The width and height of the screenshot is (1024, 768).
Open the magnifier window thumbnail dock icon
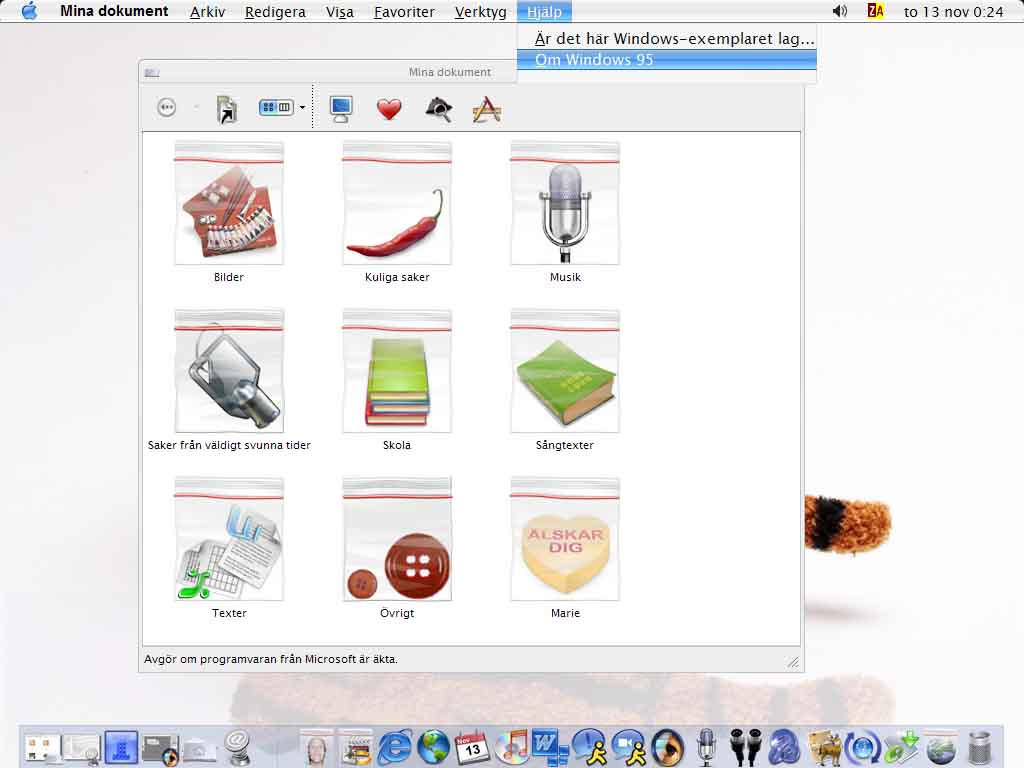82,748
